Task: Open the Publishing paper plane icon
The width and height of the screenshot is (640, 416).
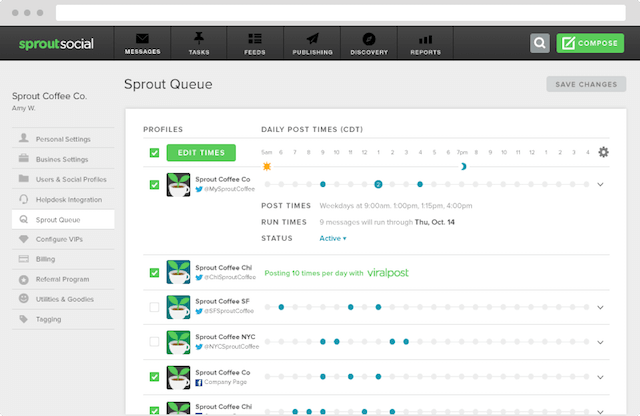Action: click(x=312, y=39)
